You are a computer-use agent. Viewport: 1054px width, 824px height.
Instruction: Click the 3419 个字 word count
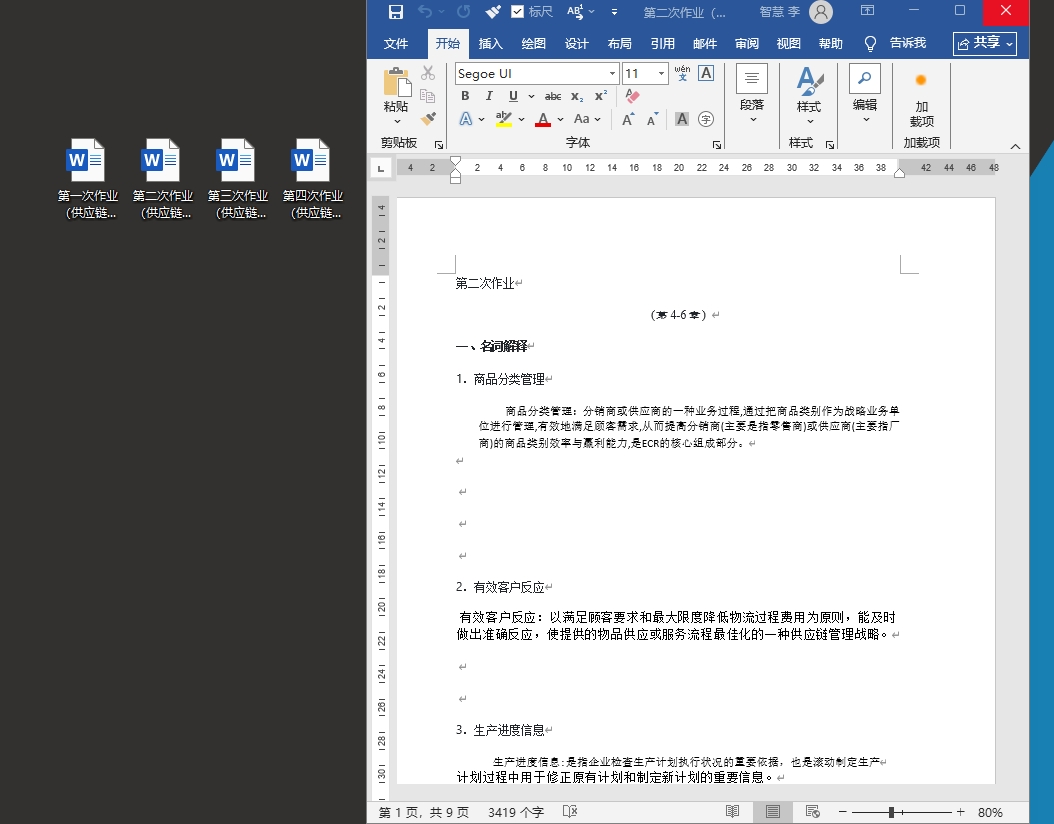coord(516,812)
